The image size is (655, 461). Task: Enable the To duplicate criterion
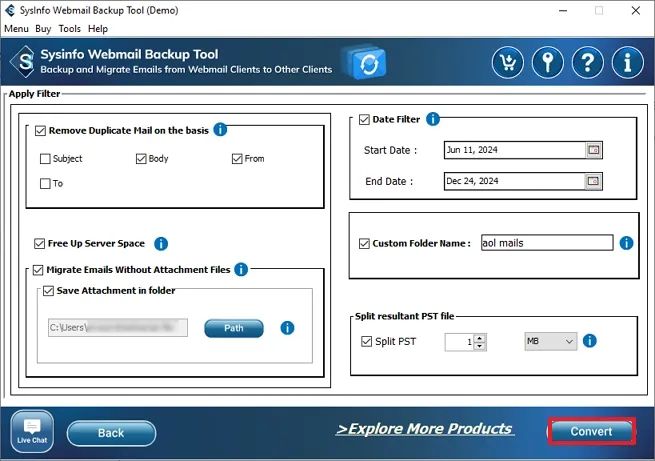click(45, 184)
